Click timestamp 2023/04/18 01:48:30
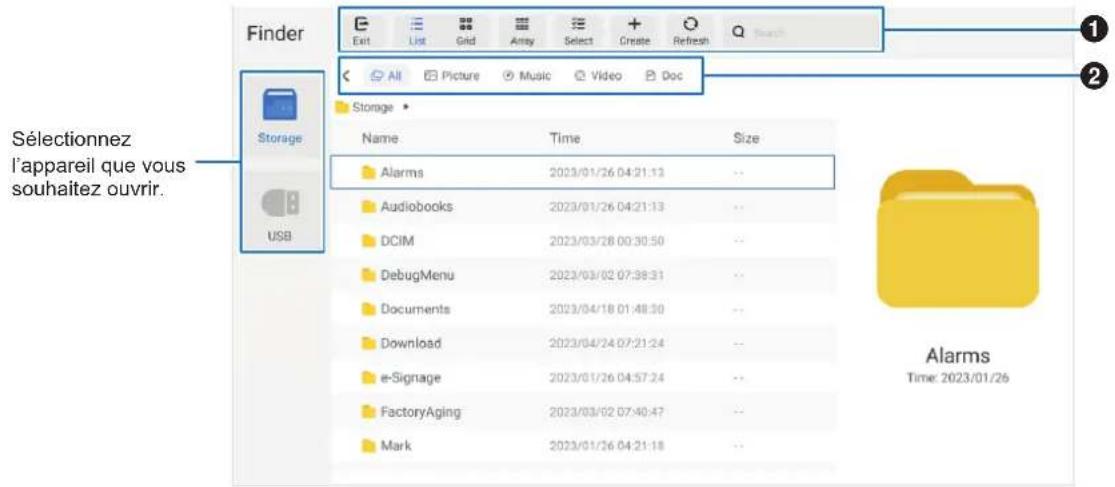 (x=607, y=309)
